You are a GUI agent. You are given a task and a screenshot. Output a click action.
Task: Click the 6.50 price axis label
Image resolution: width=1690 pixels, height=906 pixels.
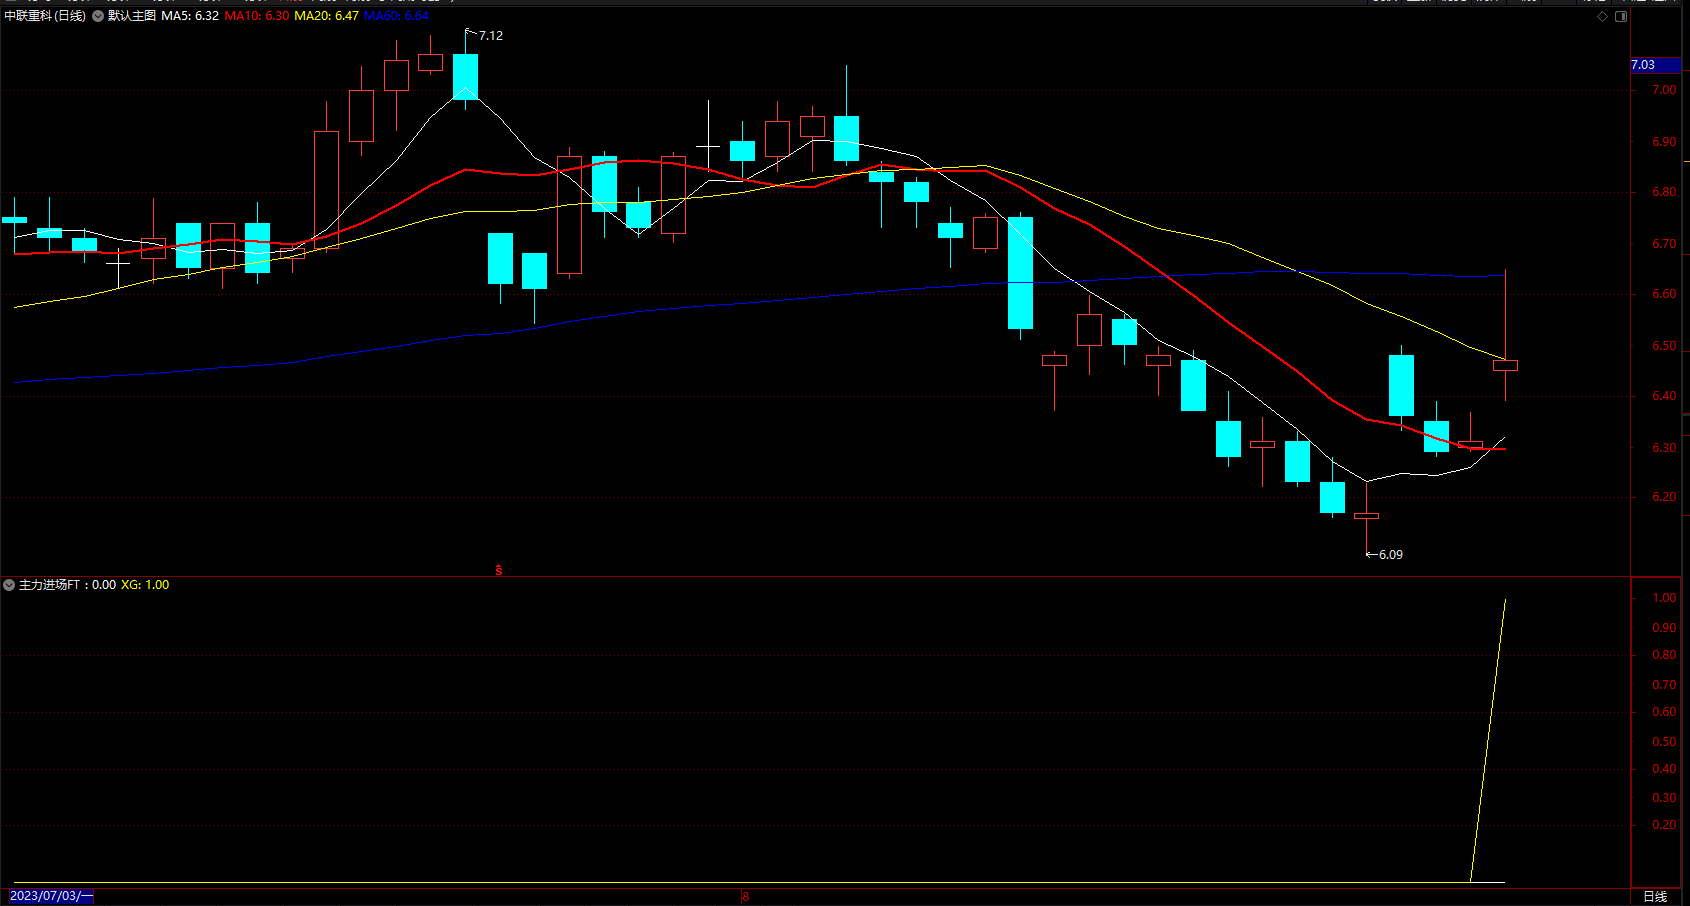(1664, 346)
